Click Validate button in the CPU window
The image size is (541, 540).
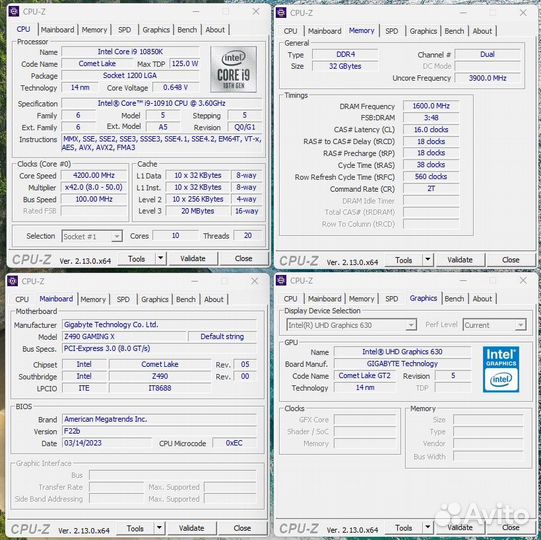193,258
